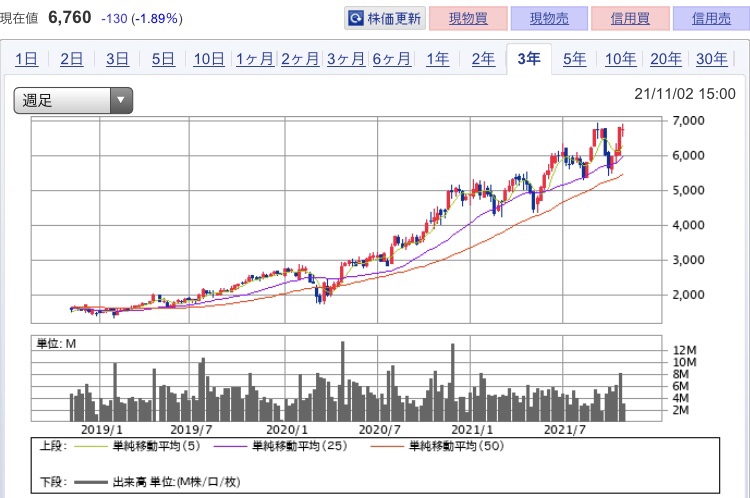Click the 信用売 margin sell button
This screenshot has width=750, height=498.
711,18
